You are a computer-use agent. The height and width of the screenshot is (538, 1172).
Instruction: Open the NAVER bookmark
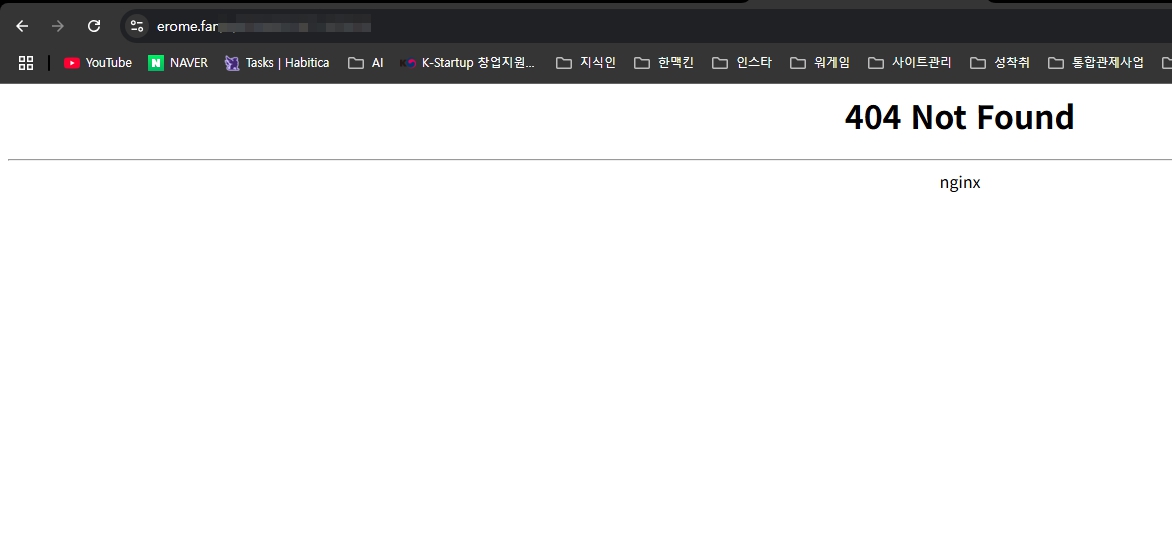coord(178,63)
